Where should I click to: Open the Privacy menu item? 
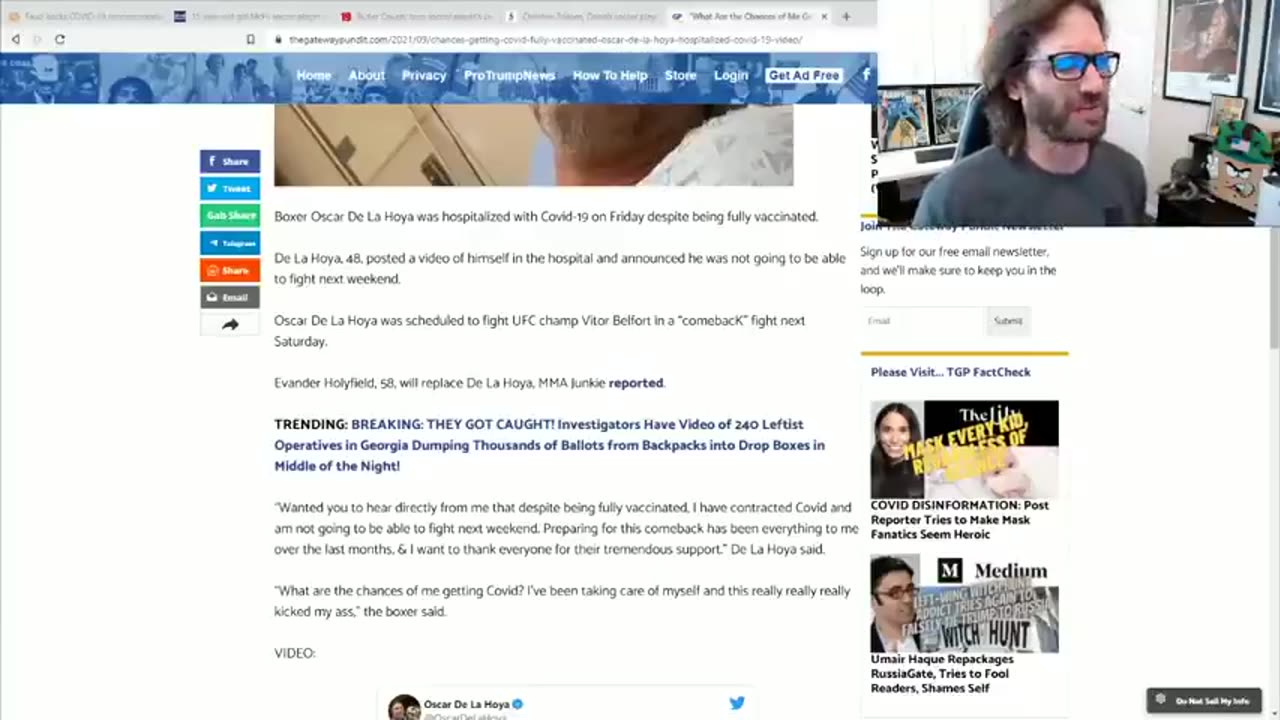pyautogui.click(x=424, y=75)
